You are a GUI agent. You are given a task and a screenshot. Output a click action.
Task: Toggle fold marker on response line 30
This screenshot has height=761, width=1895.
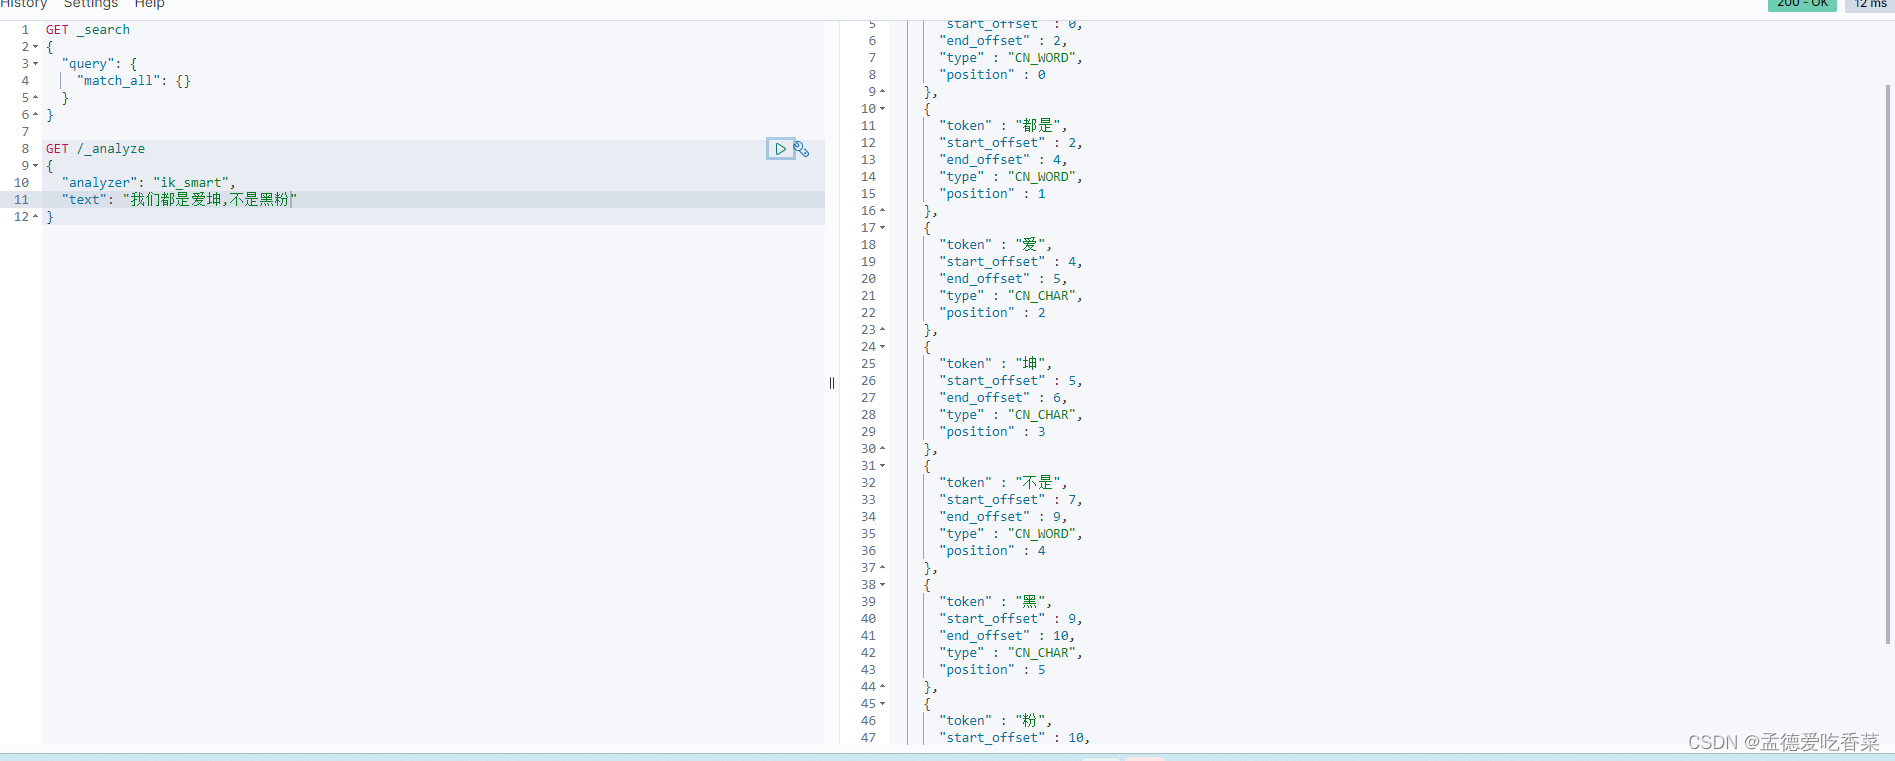(x=882, y=449)
